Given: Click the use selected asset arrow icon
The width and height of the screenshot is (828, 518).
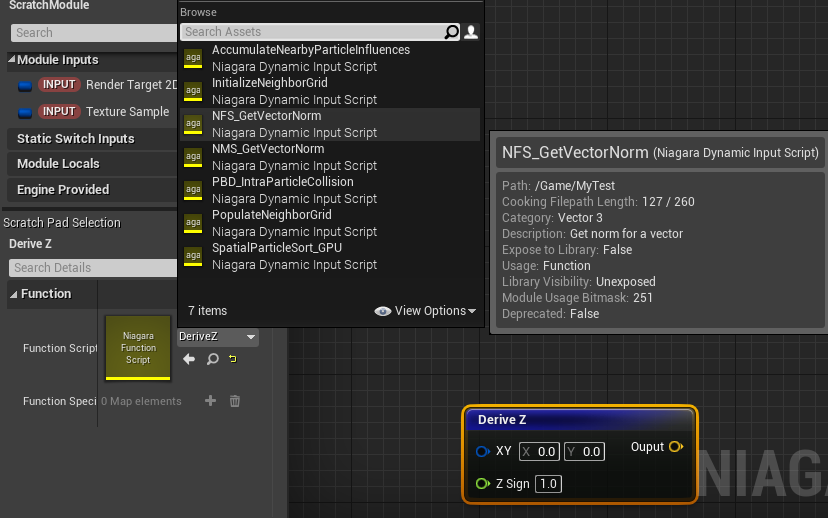Looking at the screenshot, I should (189, 359).
